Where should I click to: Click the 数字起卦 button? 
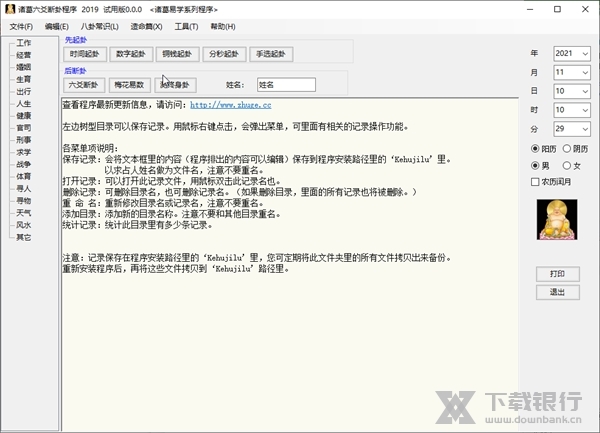coord(131,54)
